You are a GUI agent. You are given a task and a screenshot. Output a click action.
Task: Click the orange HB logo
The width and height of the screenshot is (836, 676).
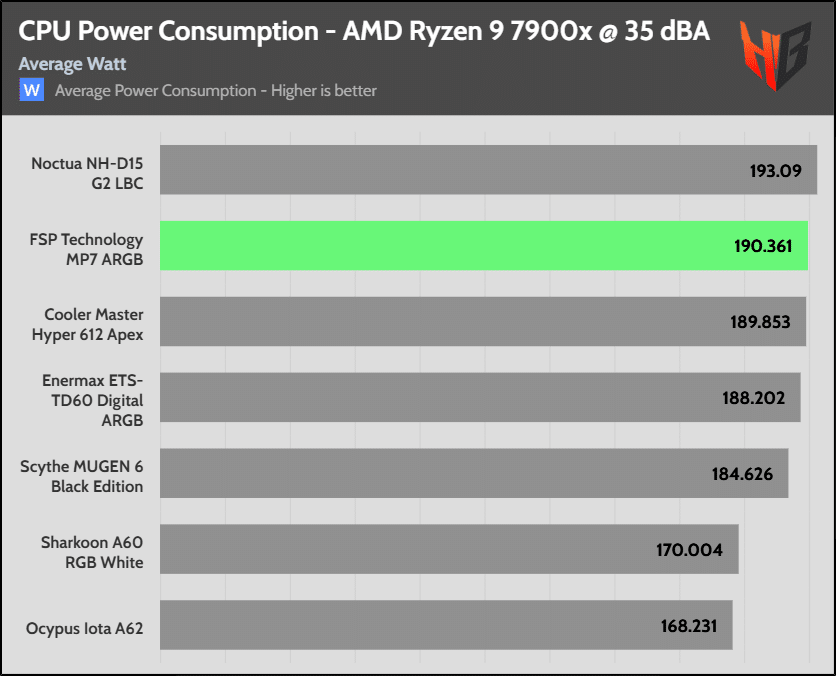coord(775,55)
